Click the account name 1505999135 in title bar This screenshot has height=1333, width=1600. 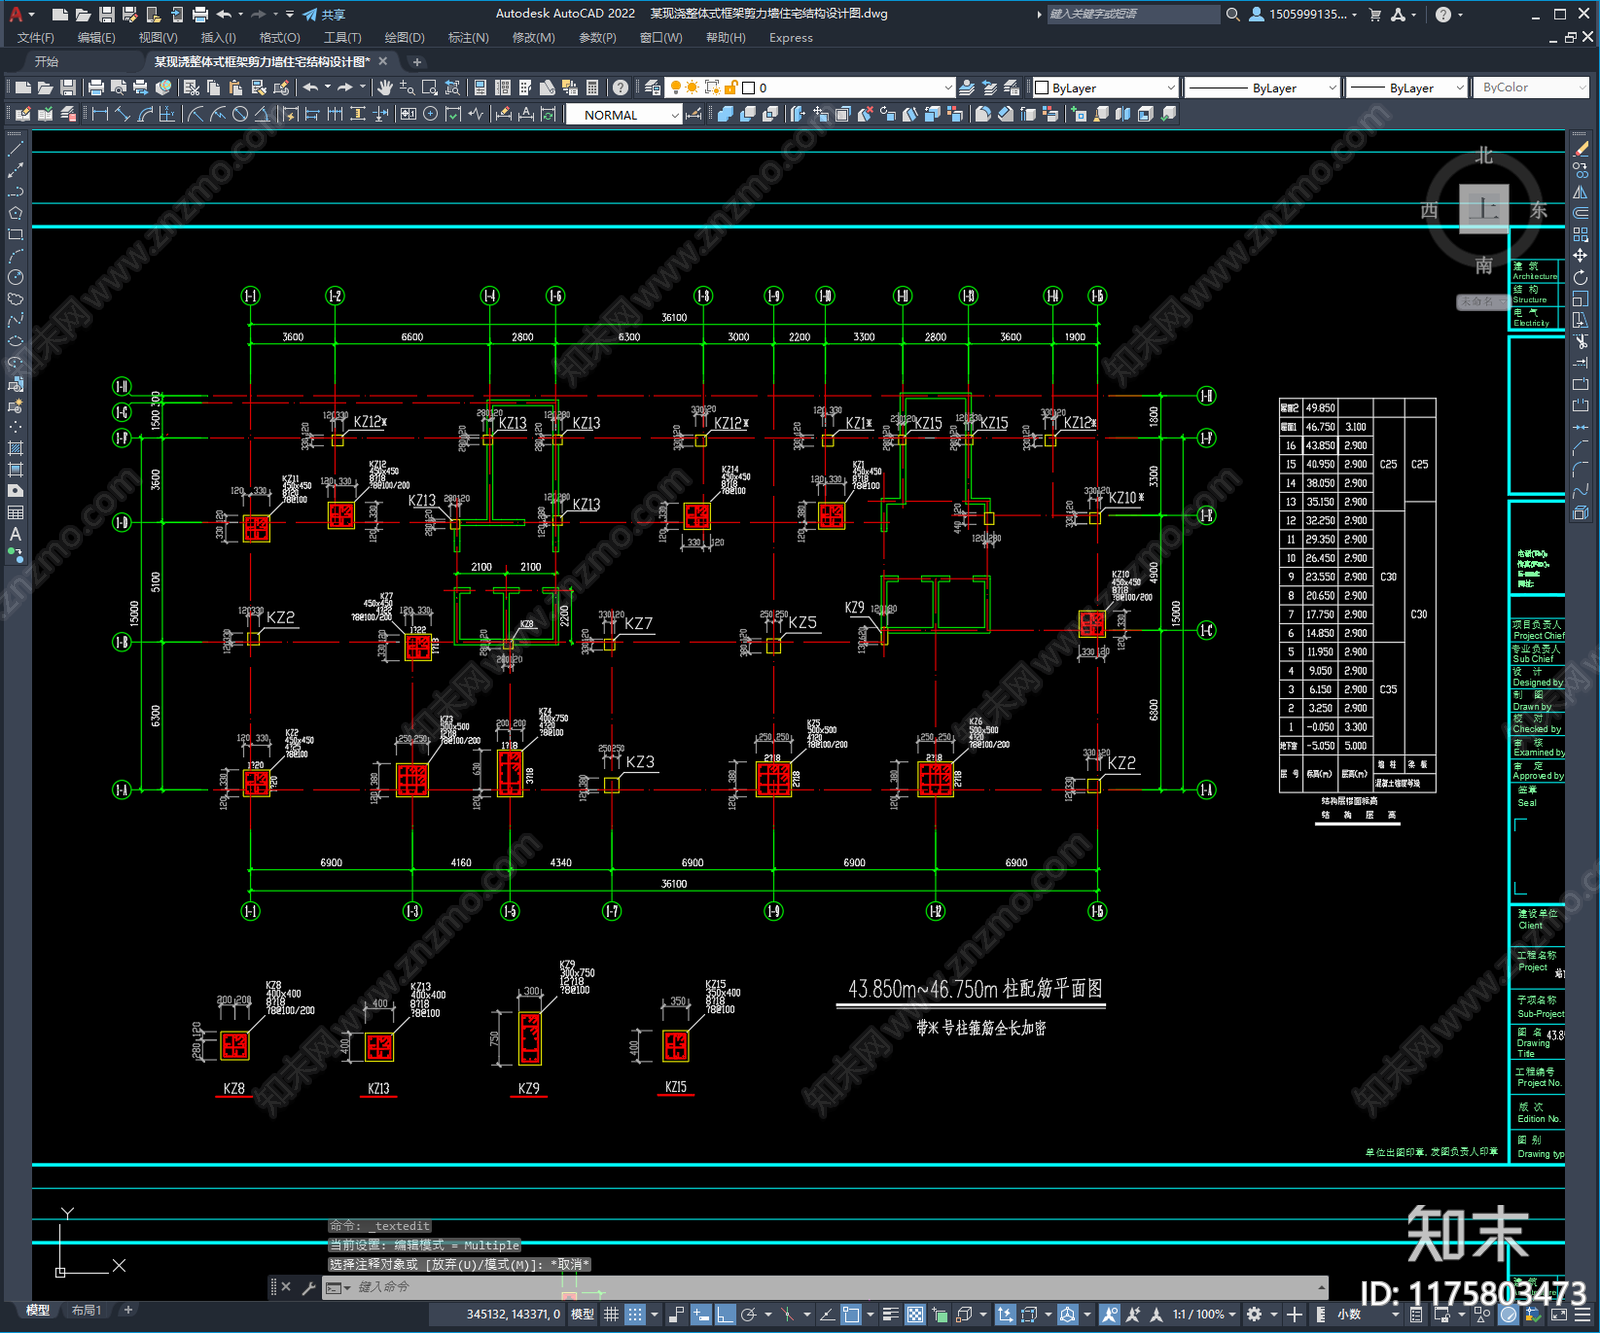point(1307,14)
